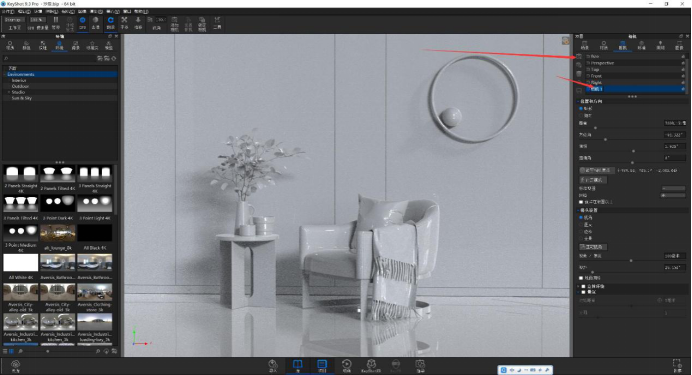The width and height of the screenshot is (692, 375).
Task: Click the Import icon in bottom toolbar
Action: click(x=273, y=366)
